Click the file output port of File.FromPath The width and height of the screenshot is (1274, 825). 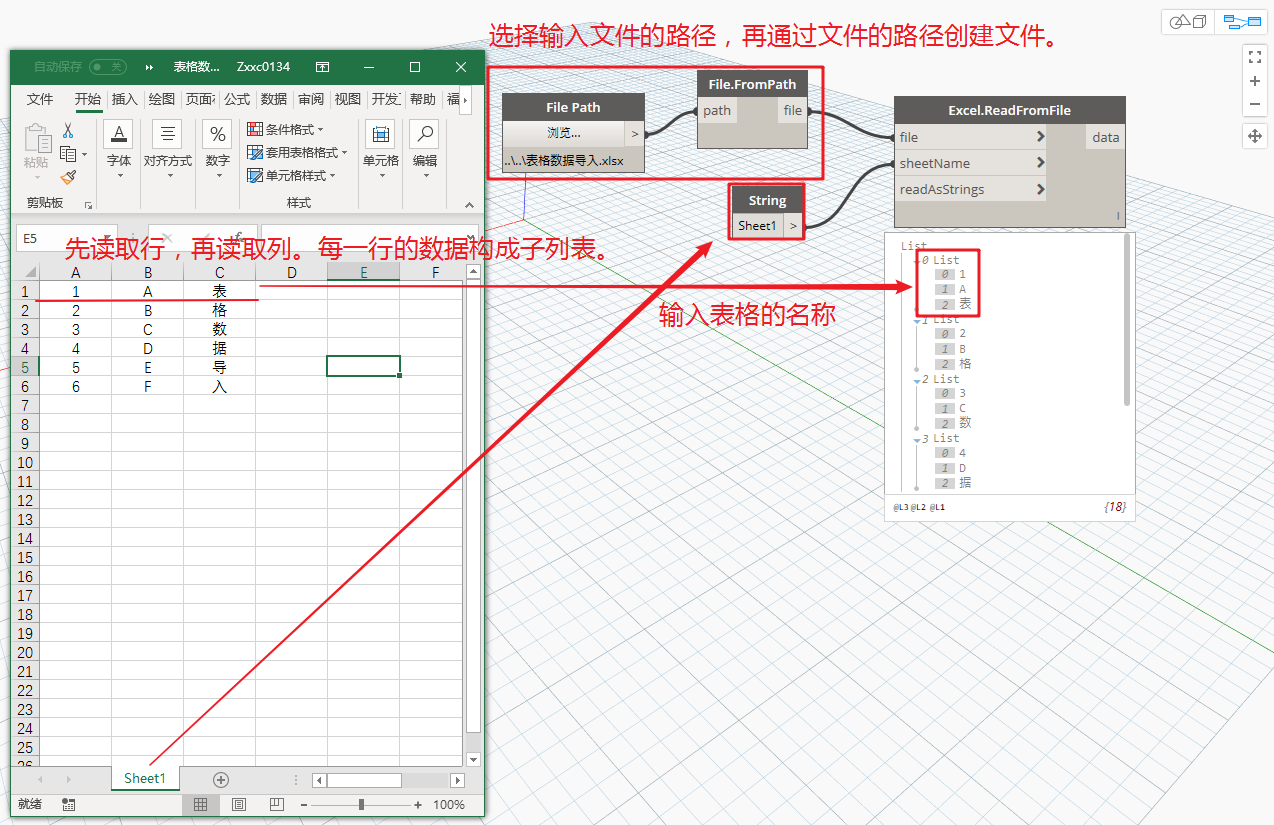click(793, 110)
